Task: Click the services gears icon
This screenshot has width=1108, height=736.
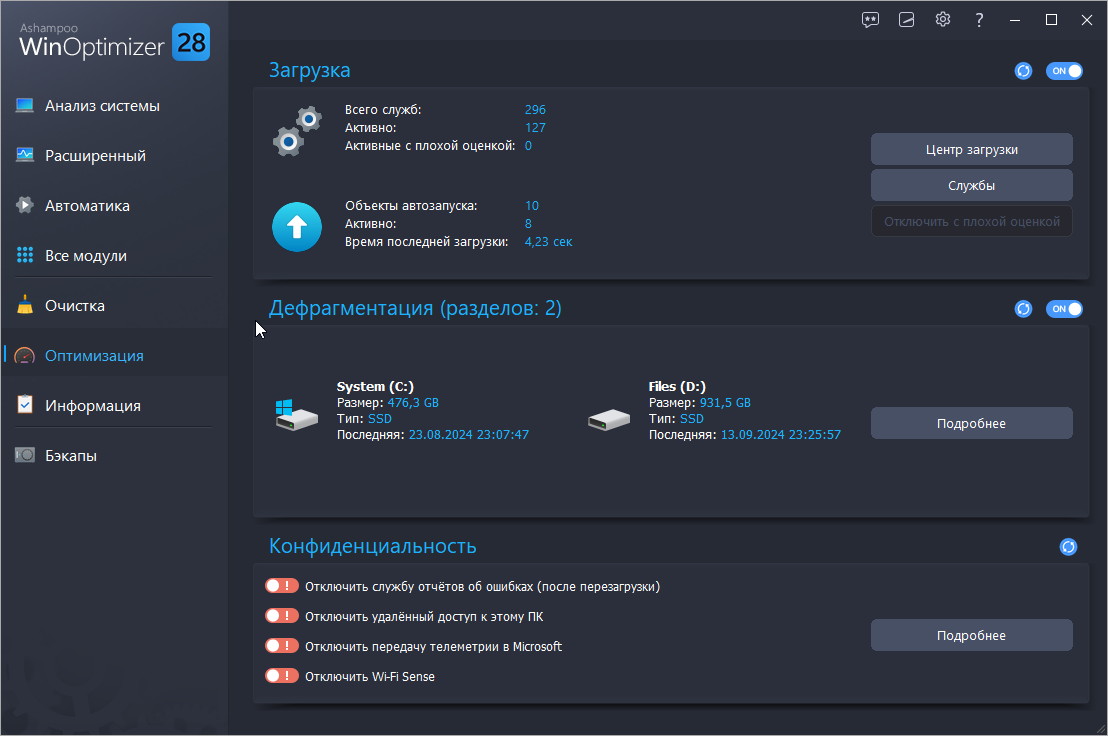Action: coord(297,131)
